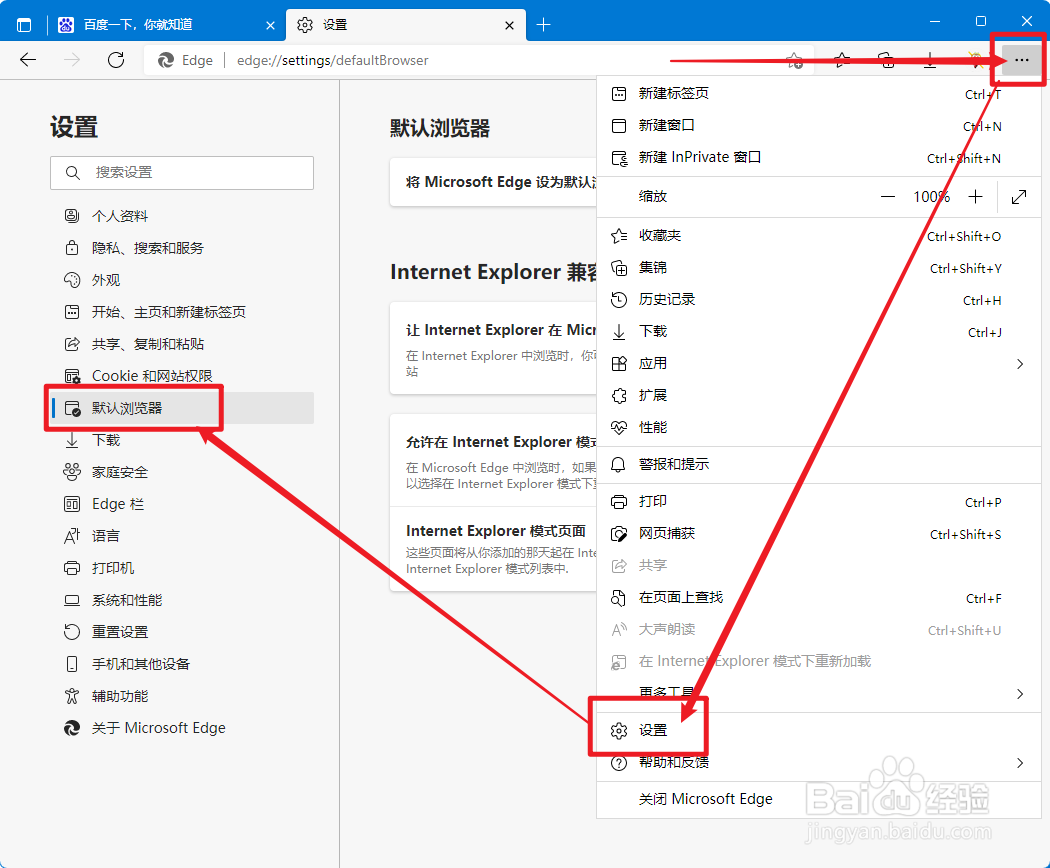
Task: Open 重置设置 from the sidebar
Action: [x=121, y=631]
